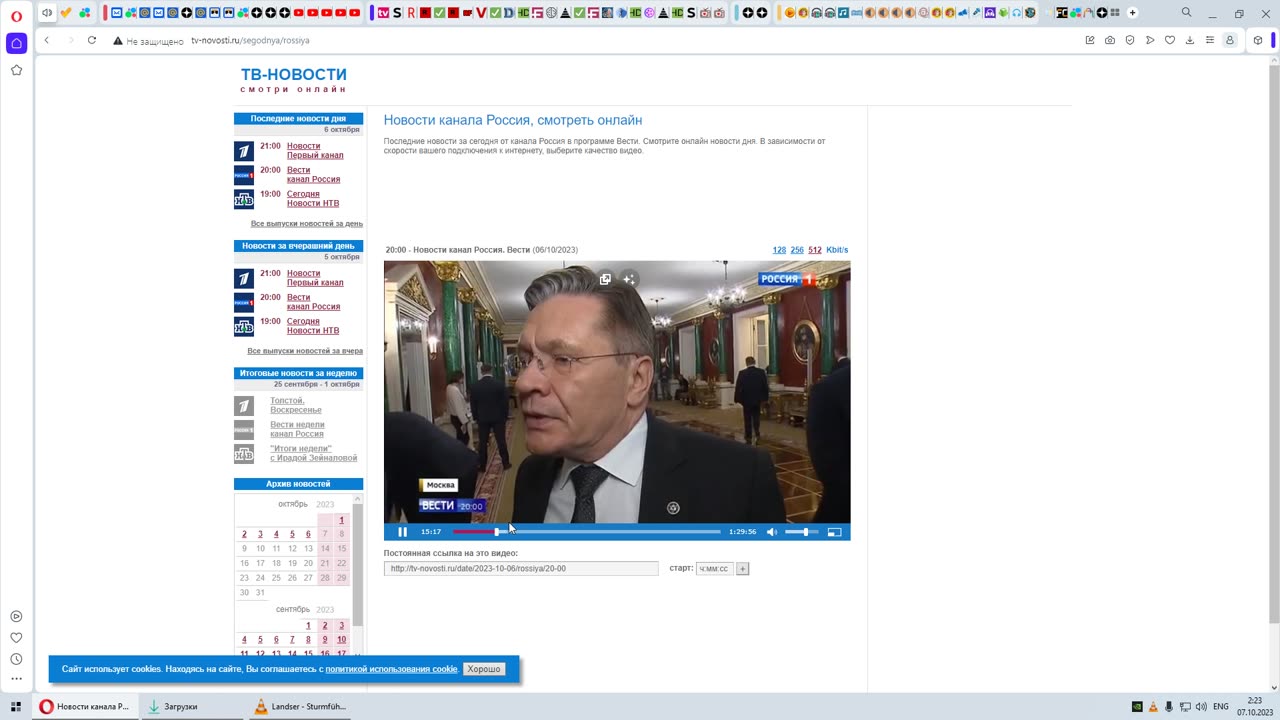Open the profile account icon
Image resolution: width=1280 pixels, height=720 pixels.
pos(1230,40)
